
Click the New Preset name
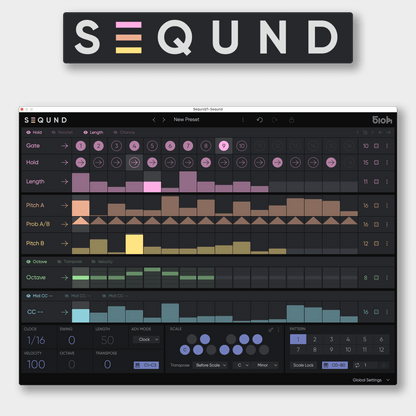point(186,119)
